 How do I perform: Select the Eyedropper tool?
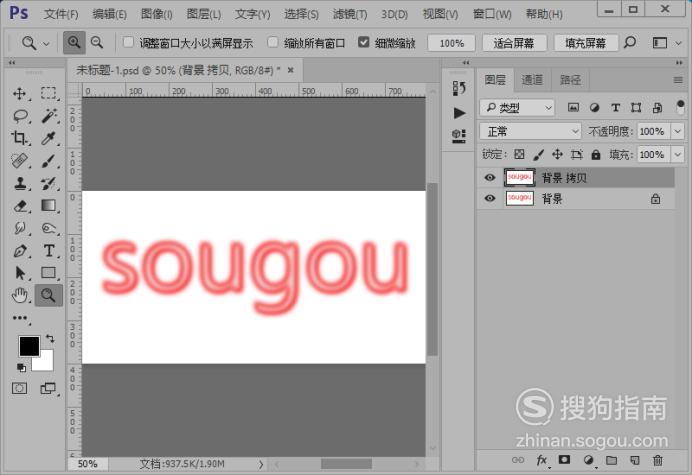[49, 138]
